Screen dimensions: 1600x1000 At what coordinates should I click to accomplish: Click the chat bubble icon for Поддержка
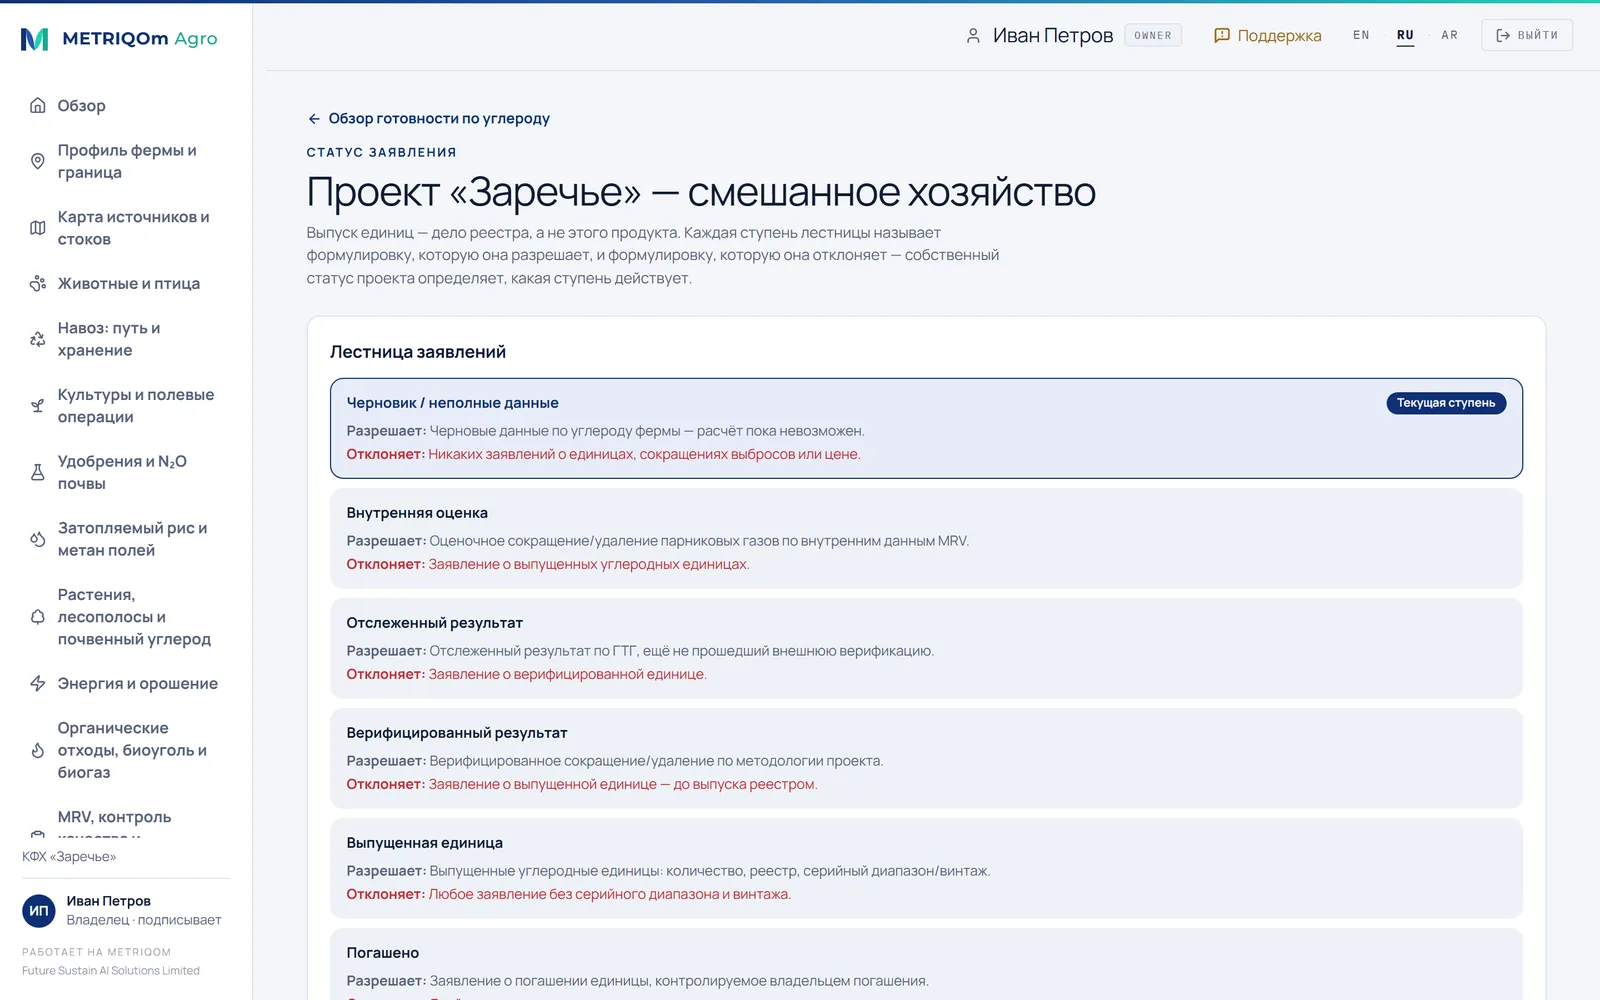pyautogui.click(x=1221, y=35)
